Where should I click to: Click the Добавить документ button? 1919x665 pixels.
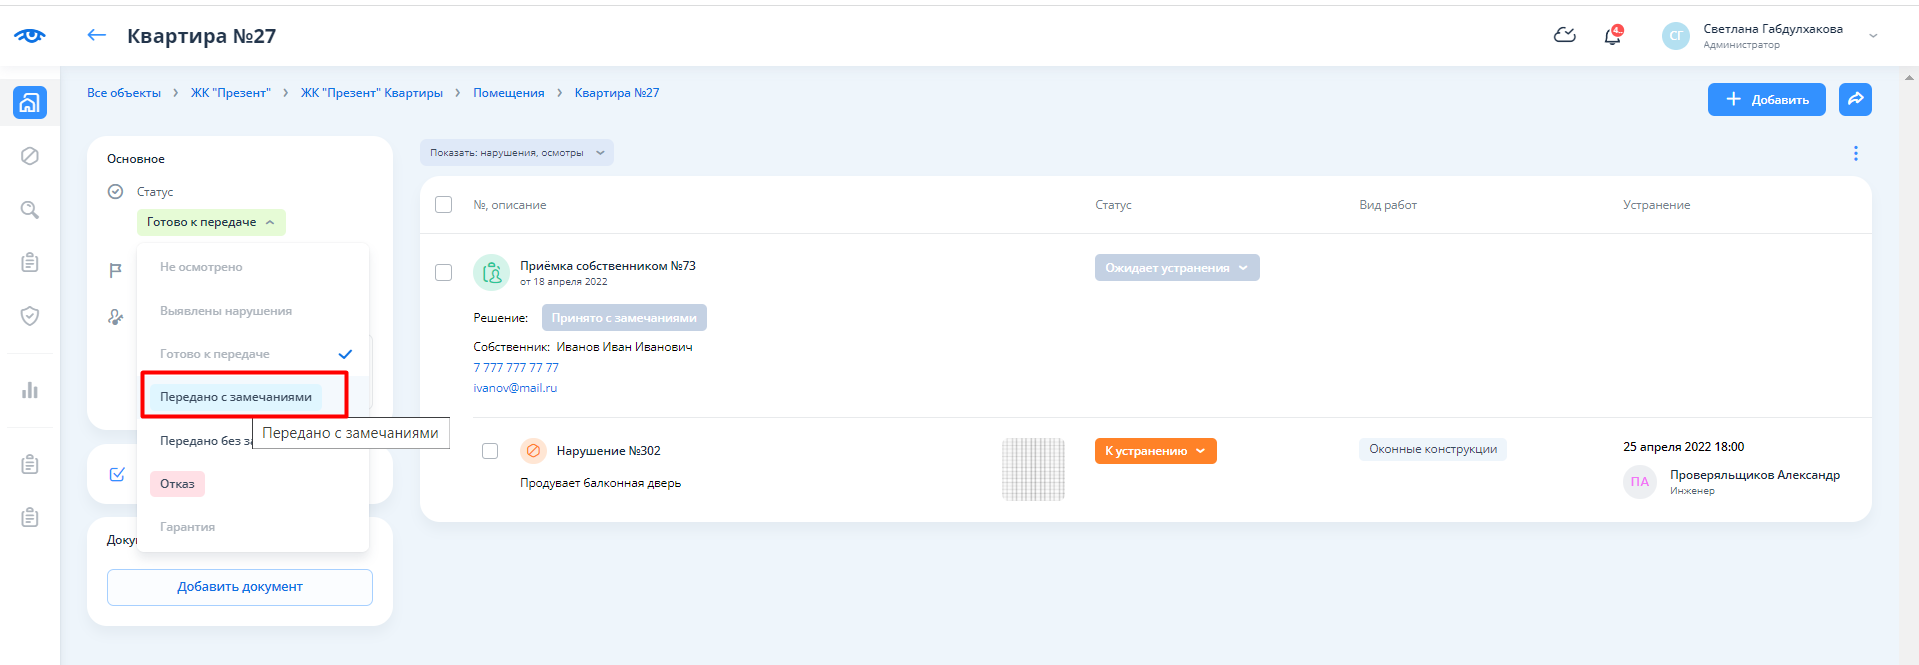click(x=240, y=587)
